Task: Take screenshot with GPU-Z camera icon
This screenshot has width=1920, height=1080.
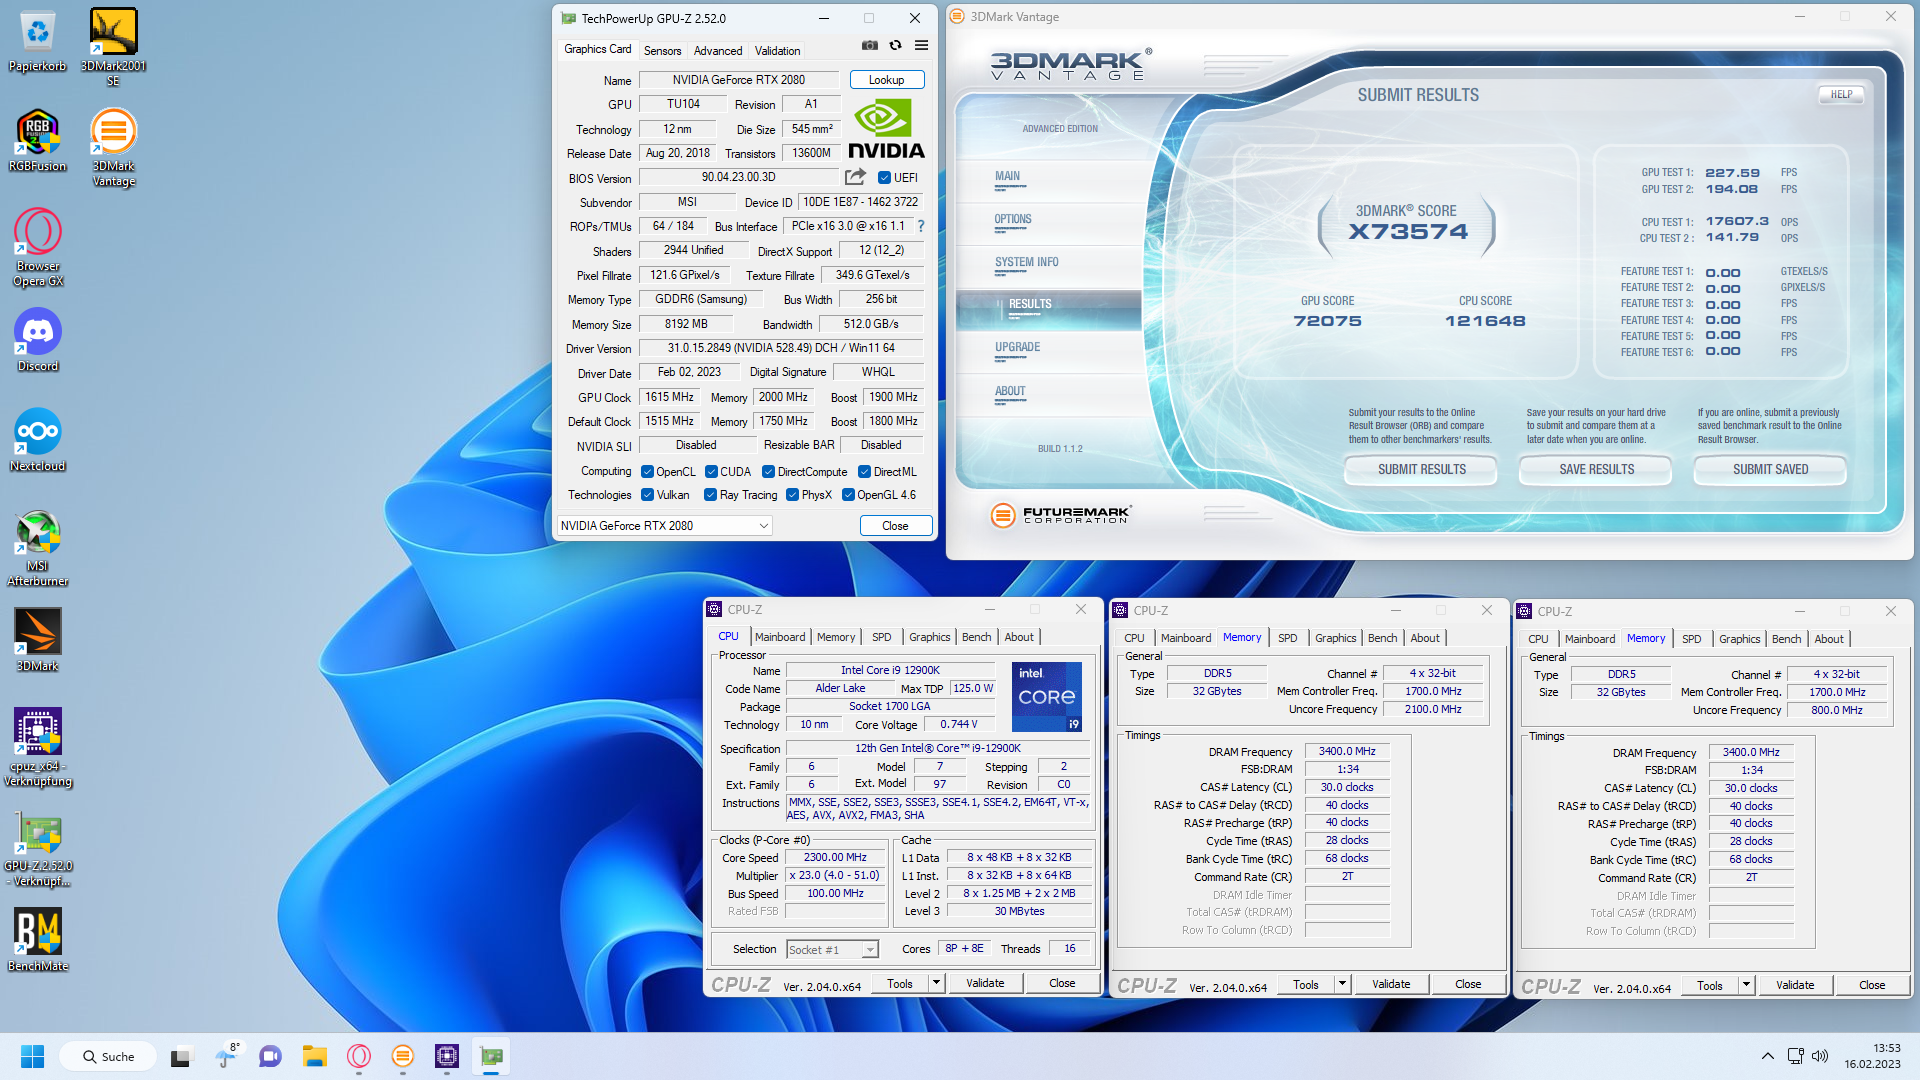Action: click(x=870, y=45)
